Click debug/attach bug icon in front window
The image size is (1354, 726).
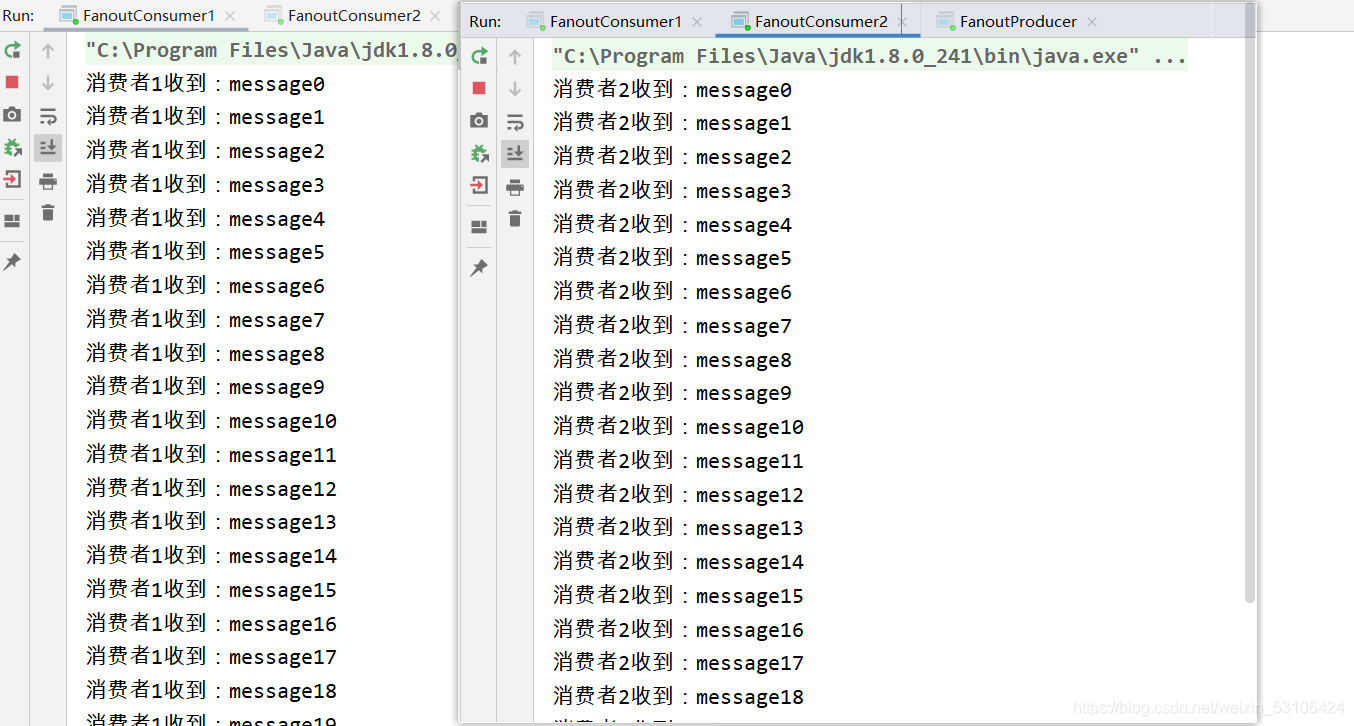coord(479,154)
